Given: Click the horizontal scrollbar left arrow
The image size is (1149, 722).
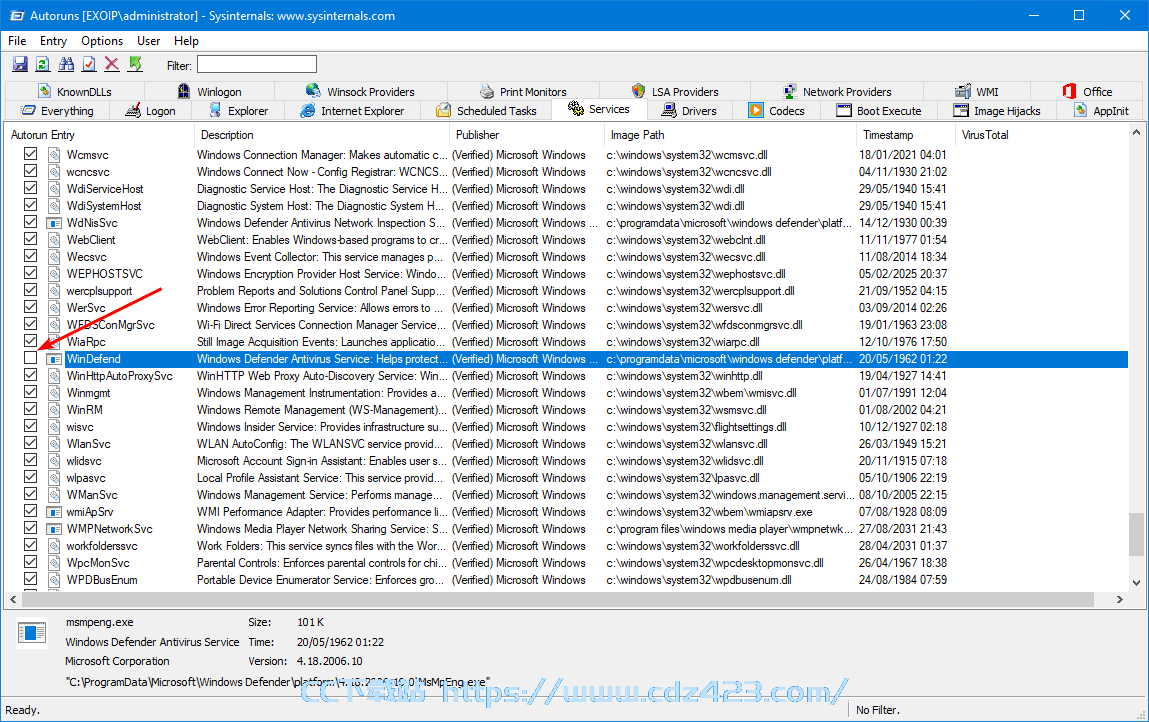Looking at the screenshot, I should point(13,599).
